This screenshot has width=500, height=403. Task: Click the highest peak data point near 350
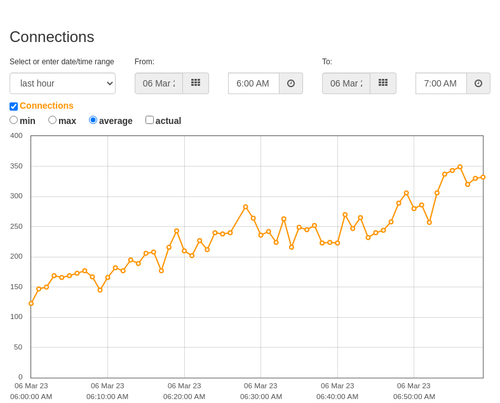[x=460, y=167]
